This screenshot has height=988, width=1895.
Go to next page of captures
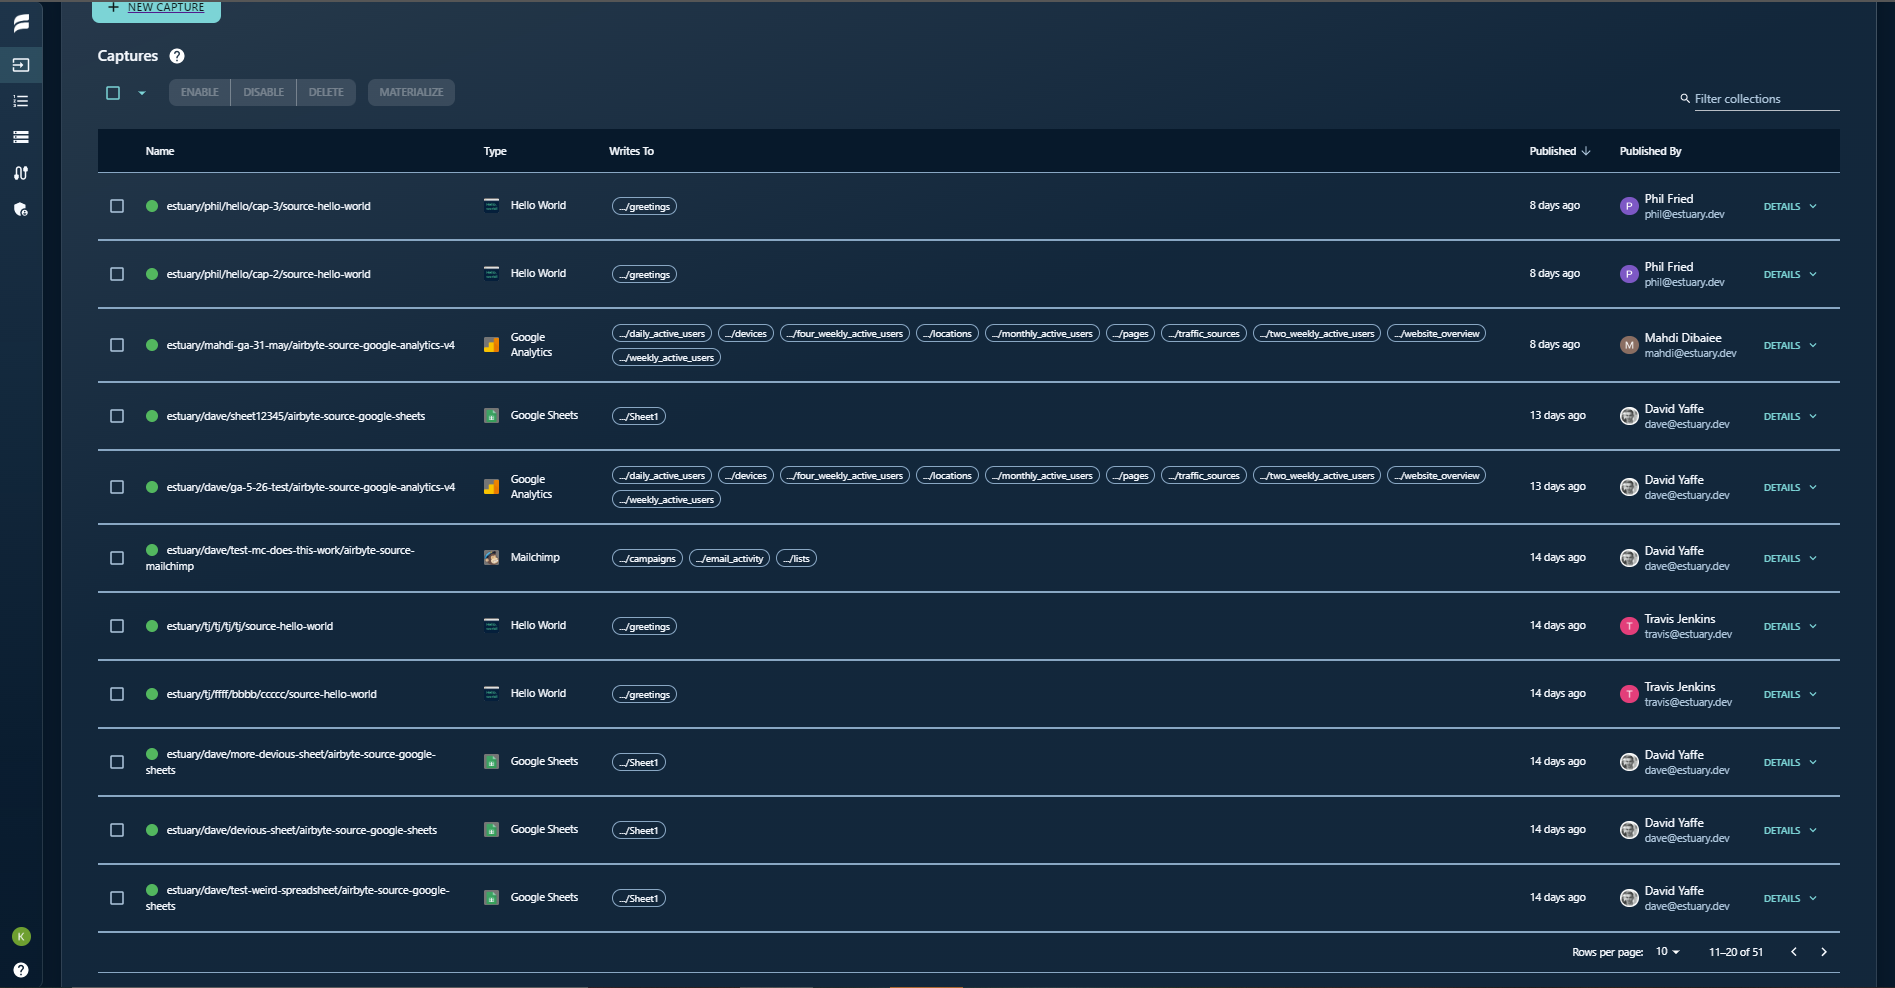point(1823,952)
